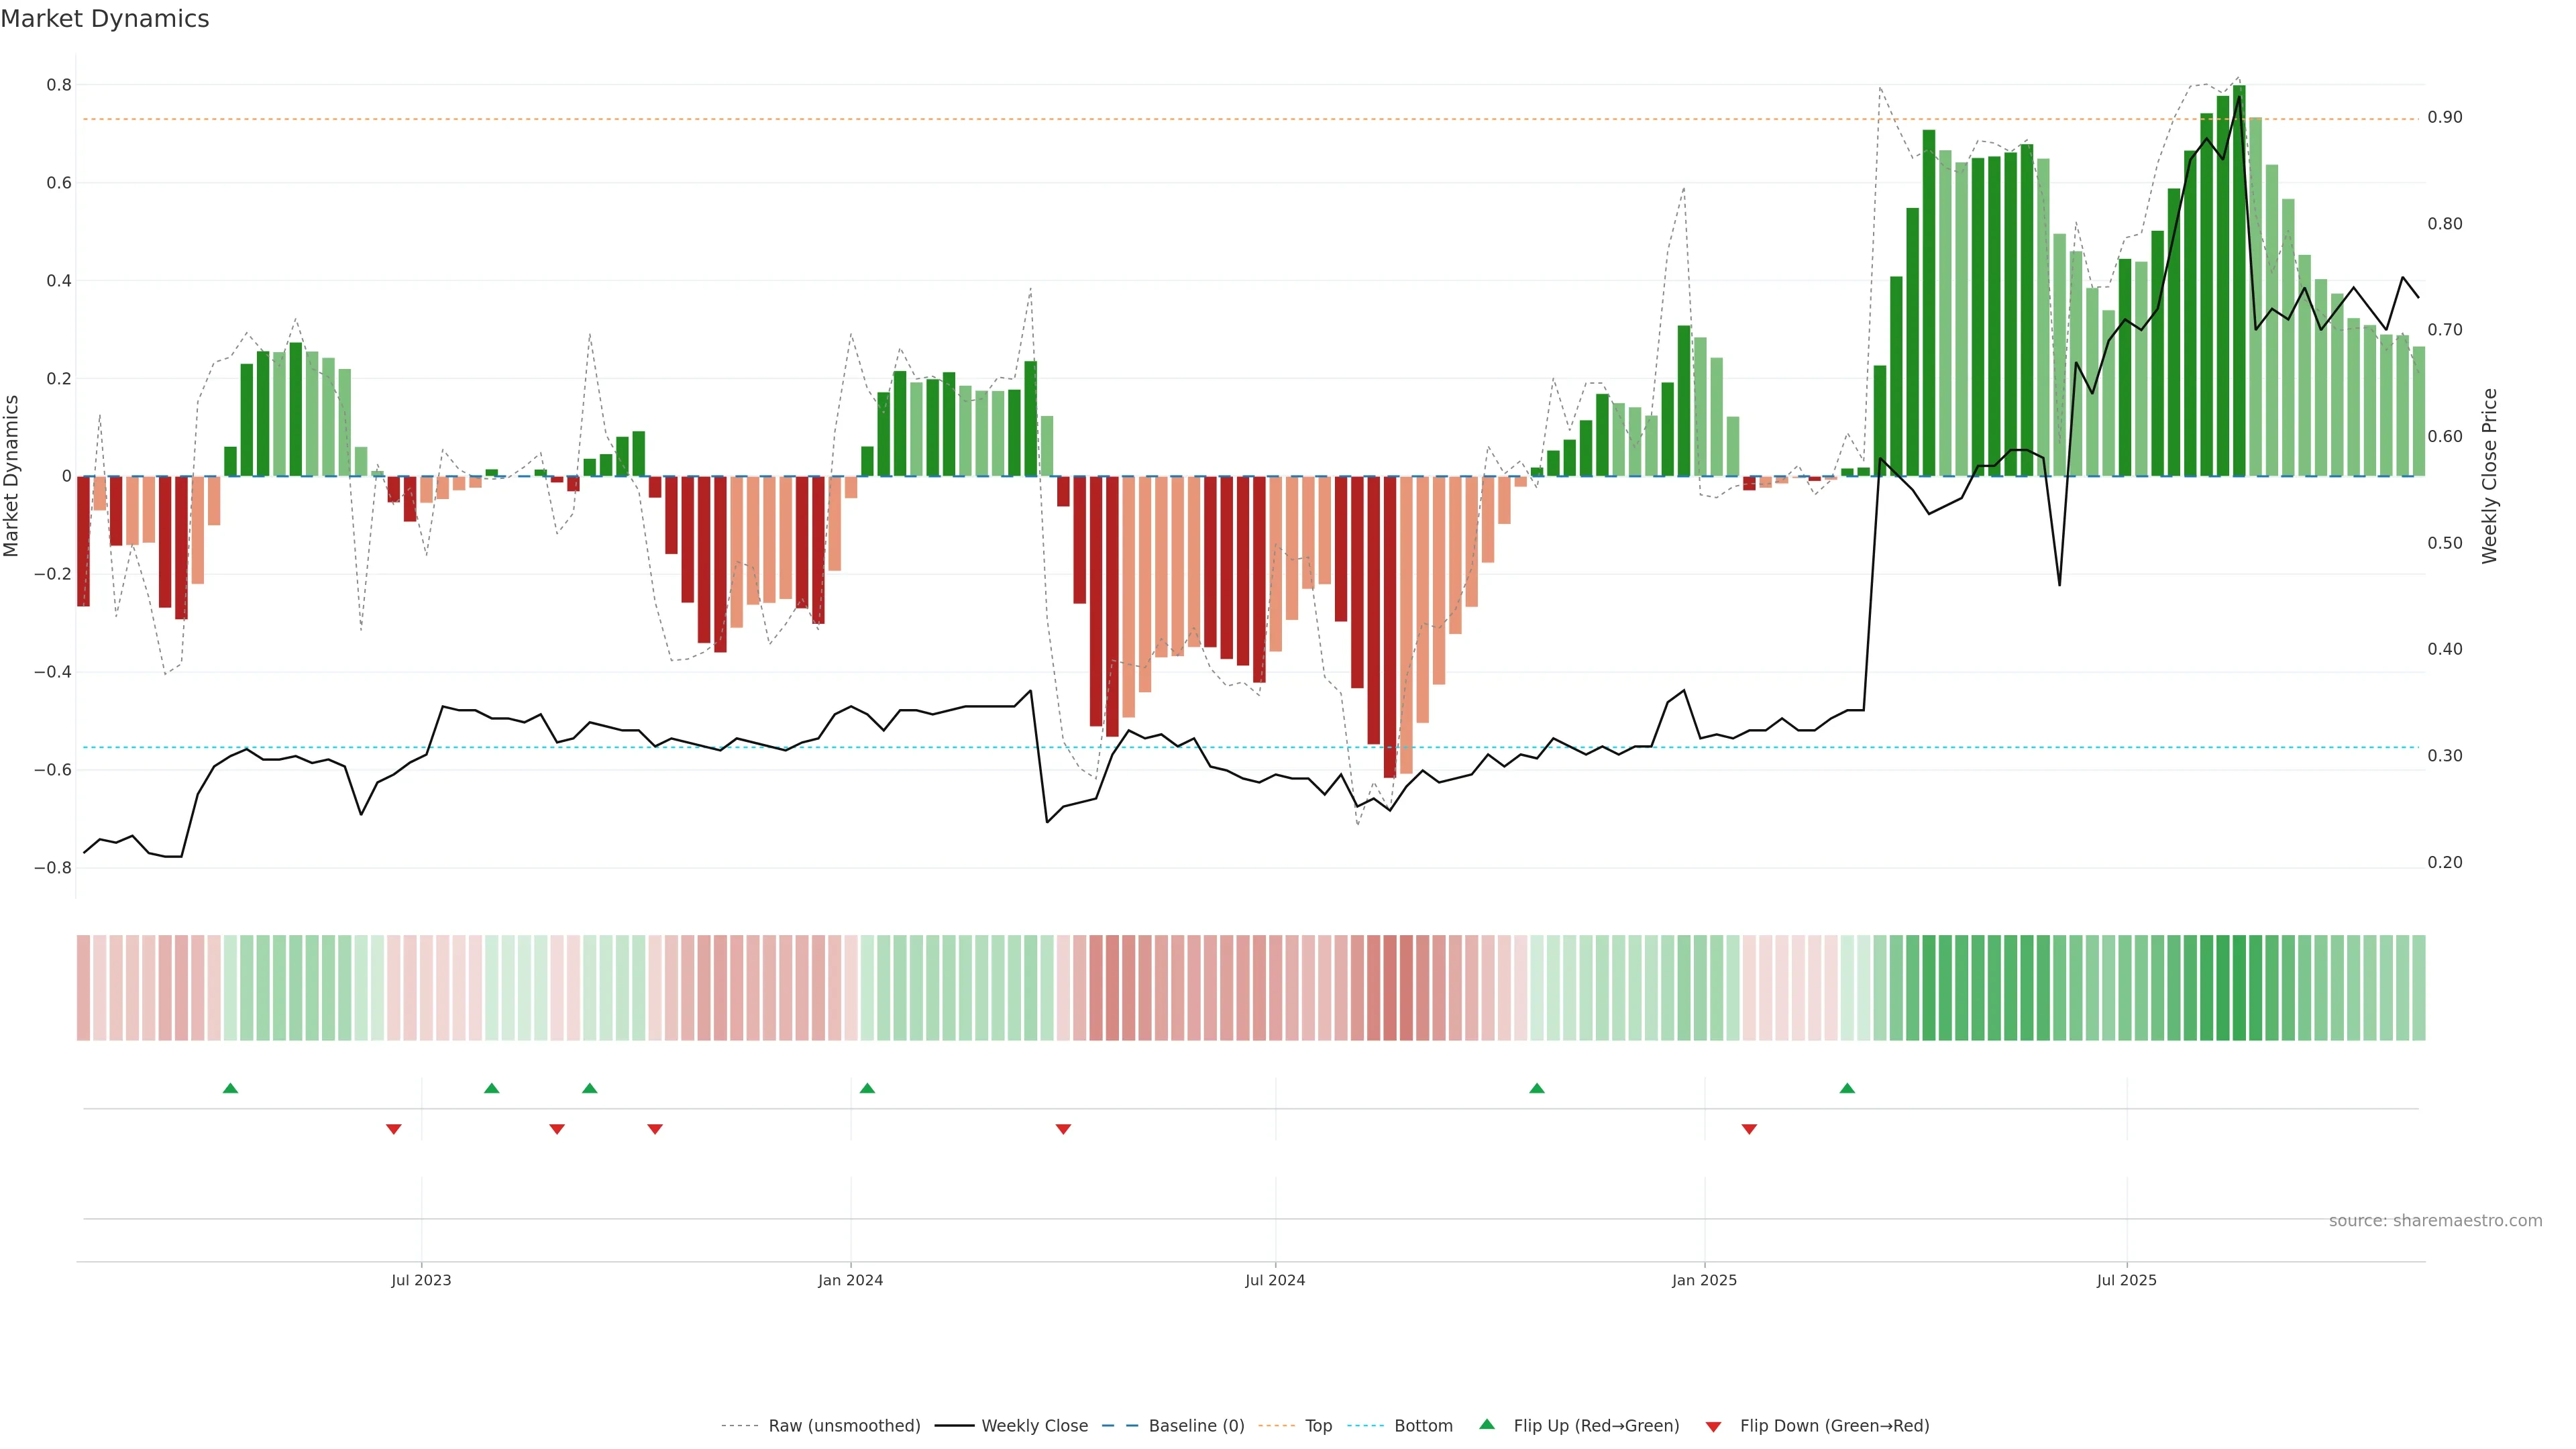Screen dimensions: 2576x1449
Task: Click the first red flip-down triangle marker
Action: tap(394, 1129)
